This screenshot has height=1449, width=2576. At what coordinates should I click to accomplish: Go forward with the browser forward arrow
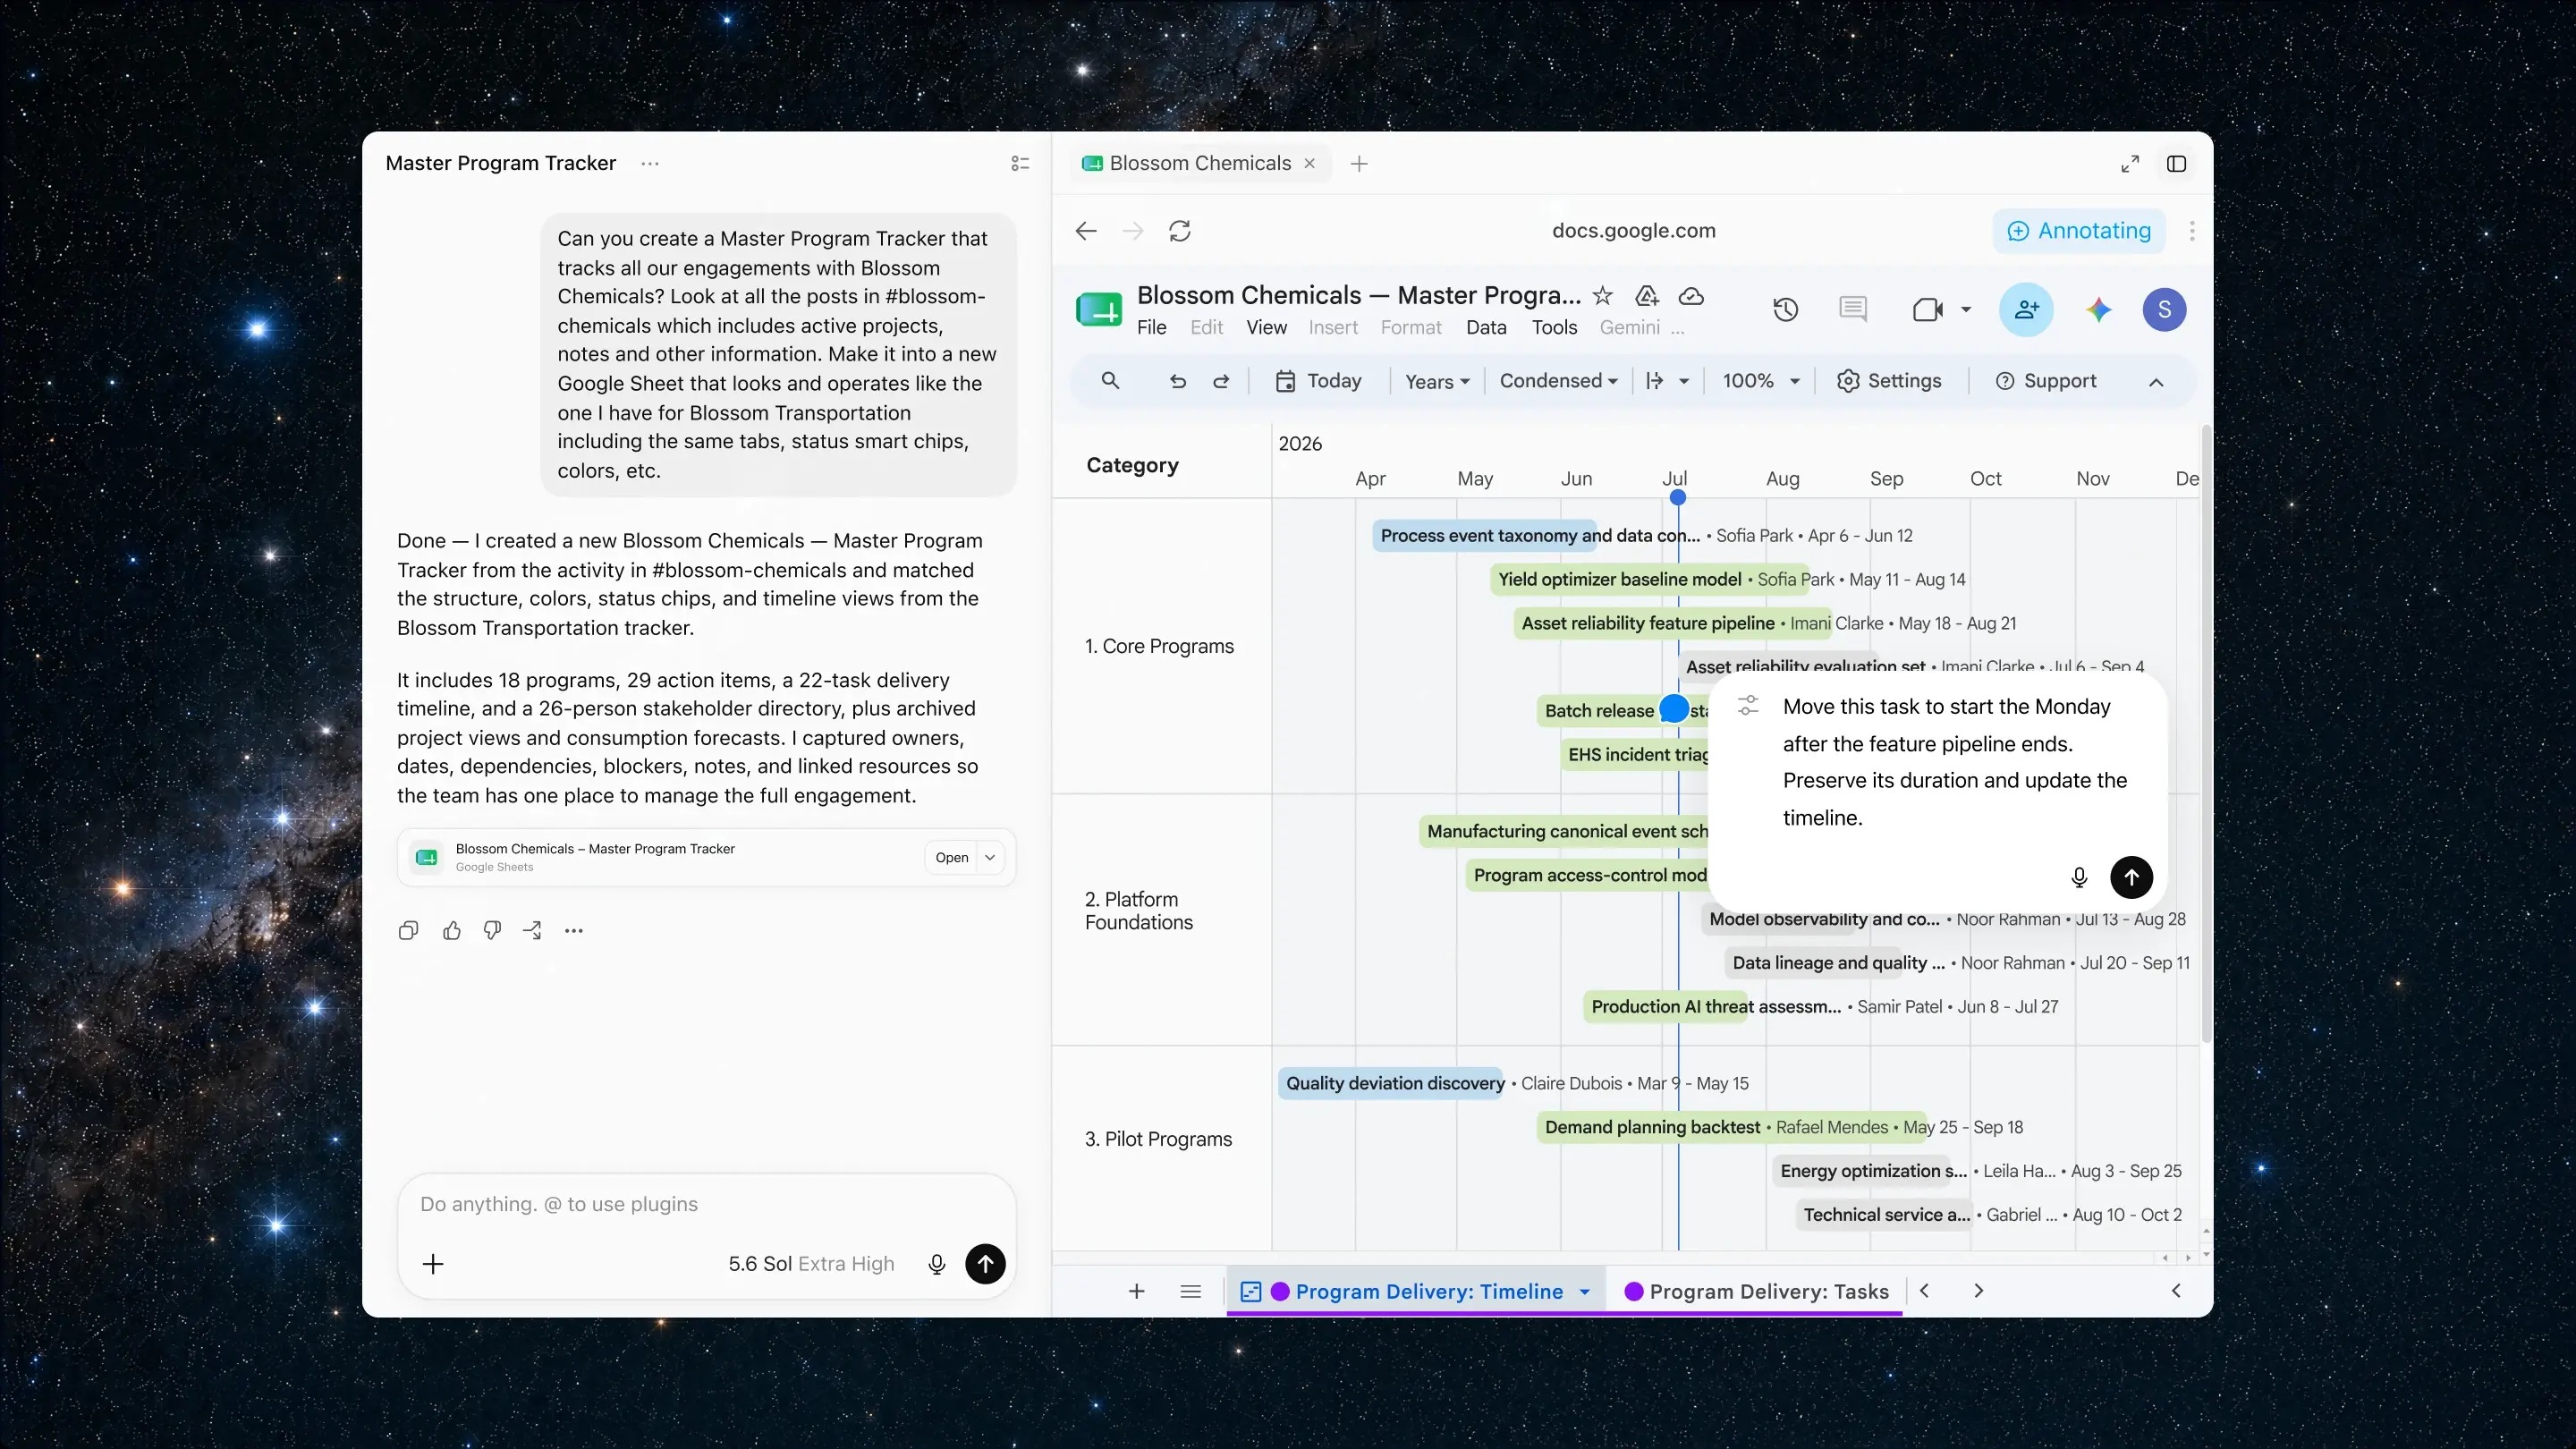pos(1133,231)
